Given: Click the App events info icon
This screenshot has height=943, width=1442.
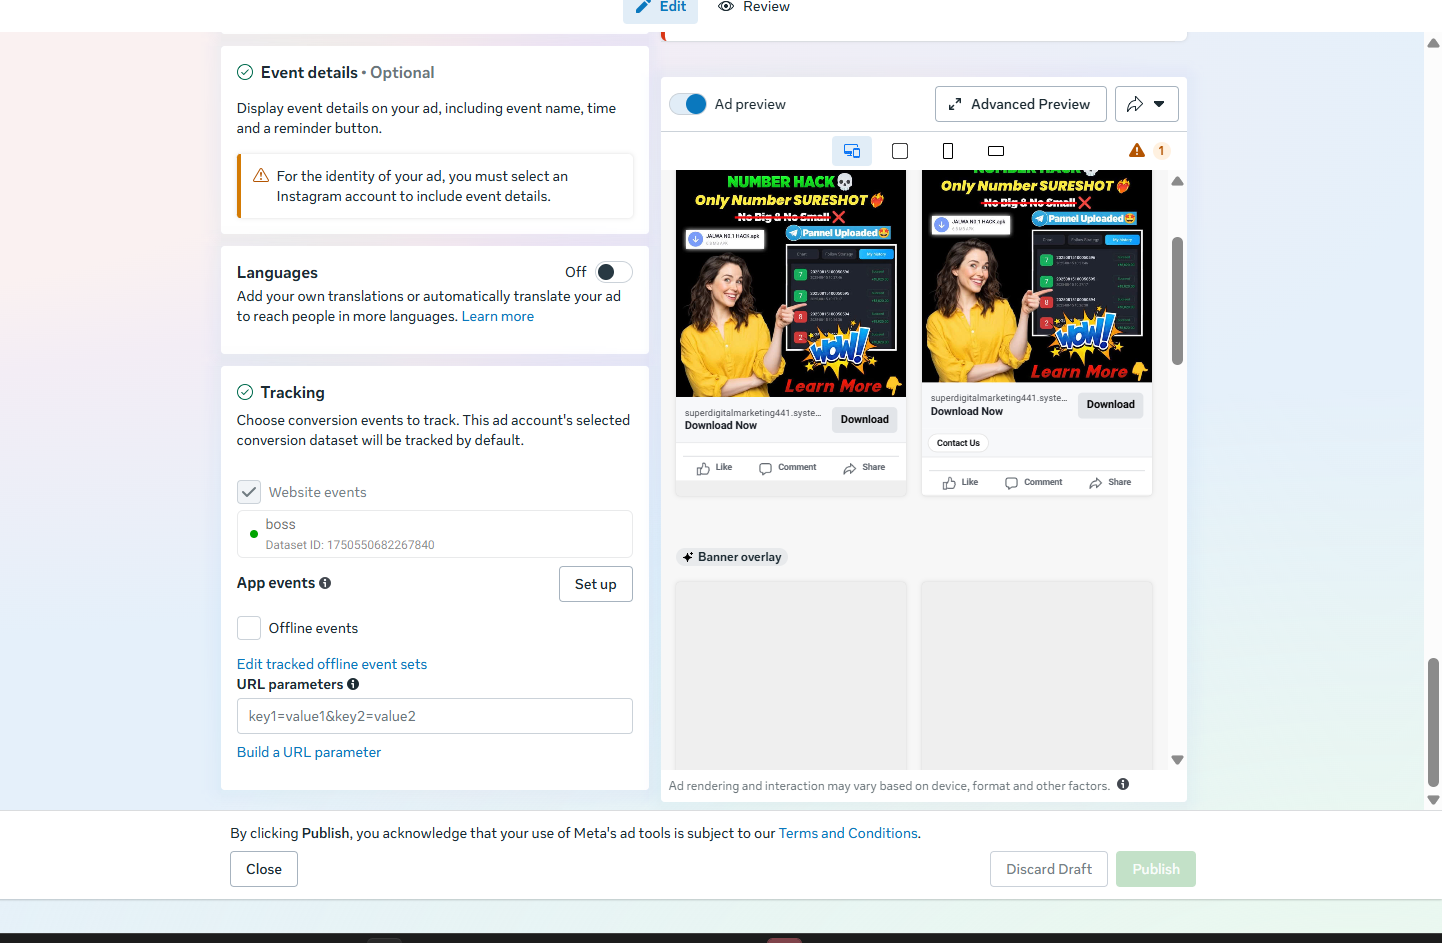Looking at the screenshot, I should (x=325, y=583).
